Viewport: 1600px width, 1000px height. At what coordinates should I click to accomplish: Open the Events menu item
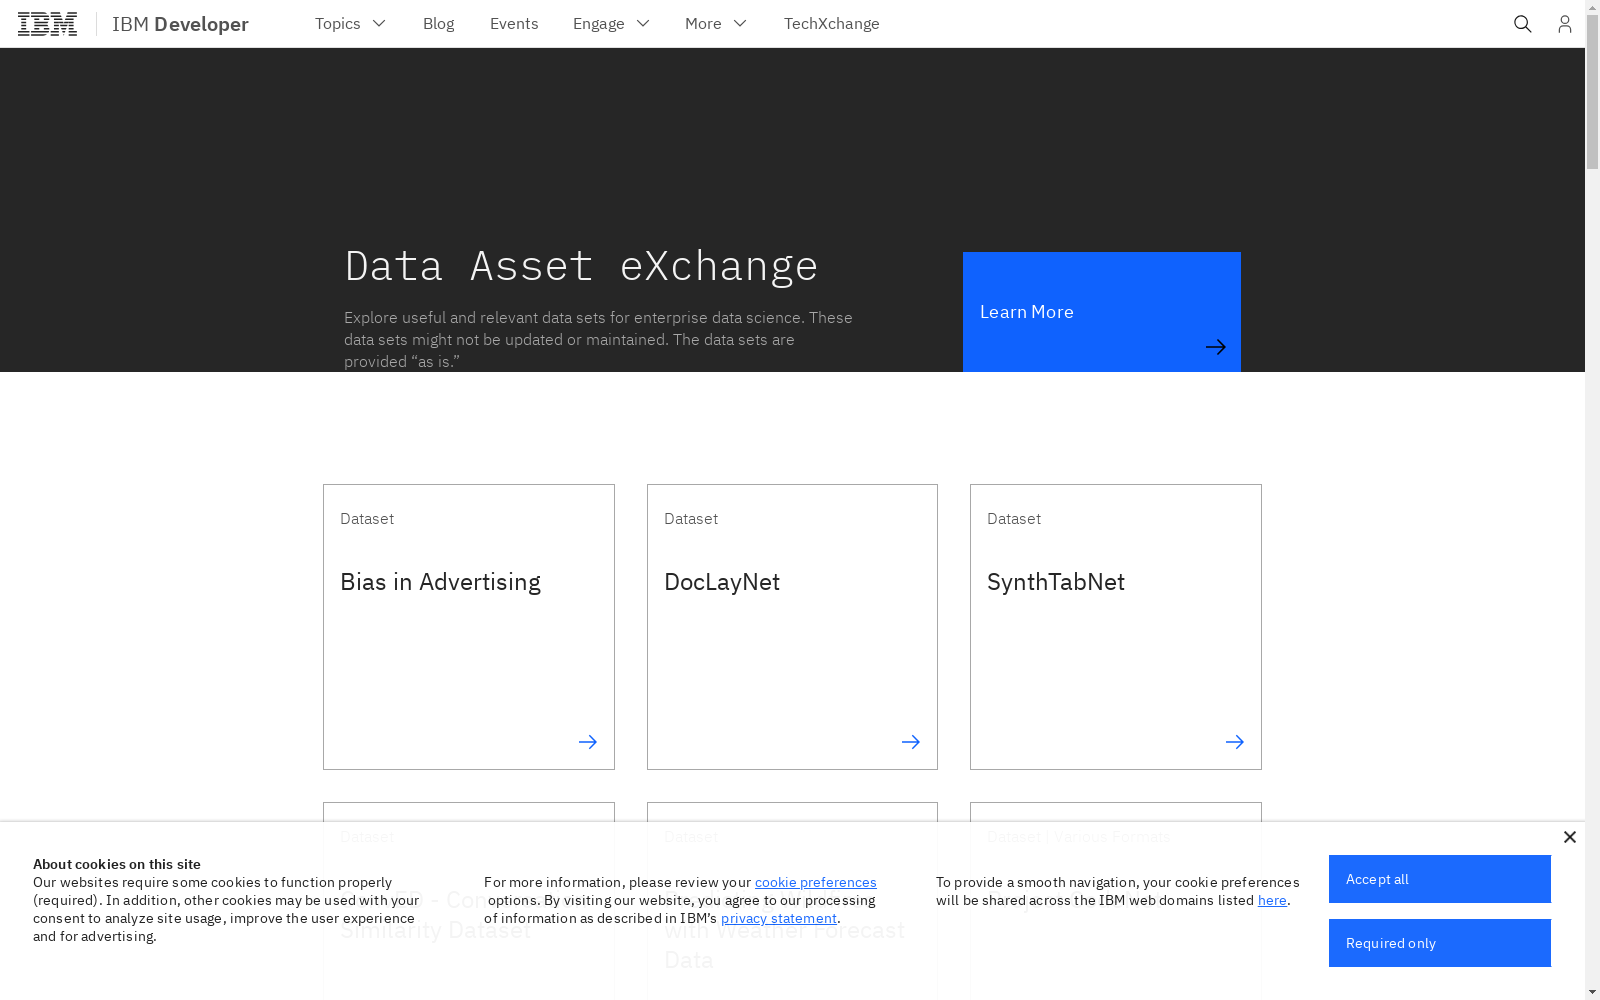tap(514, 24)
